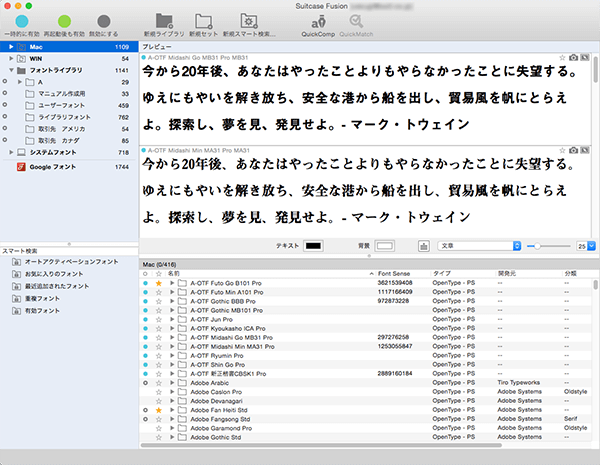Viewport: 600px width, 465px height.
Task: Click the Google フォント library icon
Action: (x=21, y=167)
